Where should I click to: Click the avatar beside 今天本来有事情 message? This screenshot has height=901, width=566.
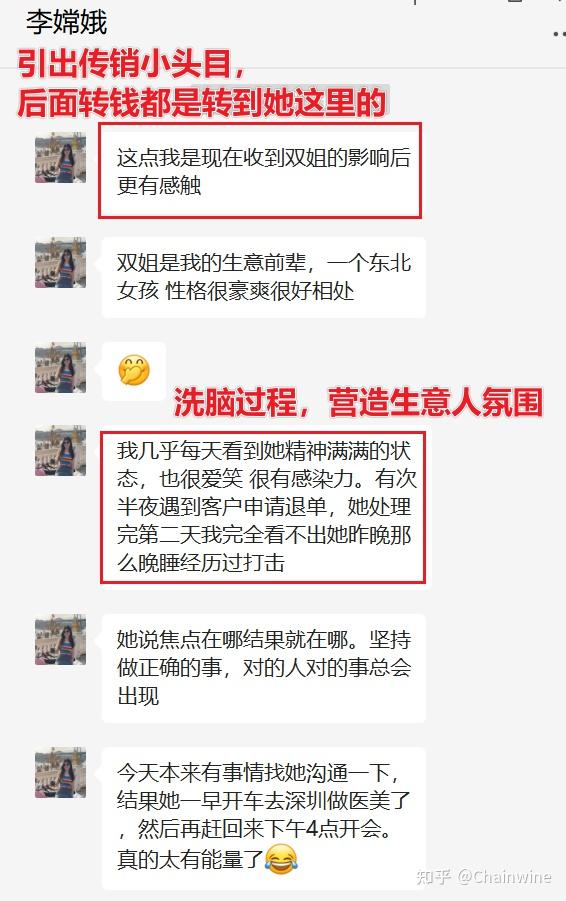(x=60, y=773)
